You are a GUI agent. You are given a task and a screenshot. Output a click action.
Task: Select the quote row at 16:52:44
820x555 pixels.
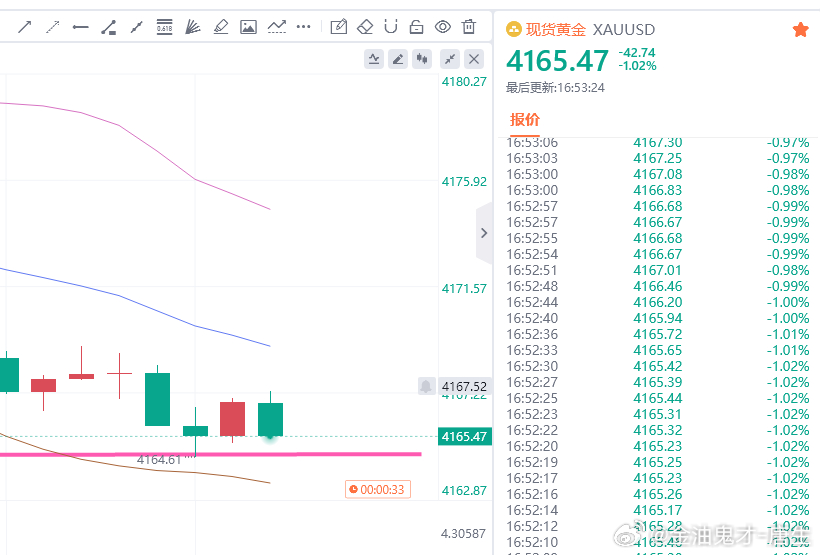coord(658,302)
